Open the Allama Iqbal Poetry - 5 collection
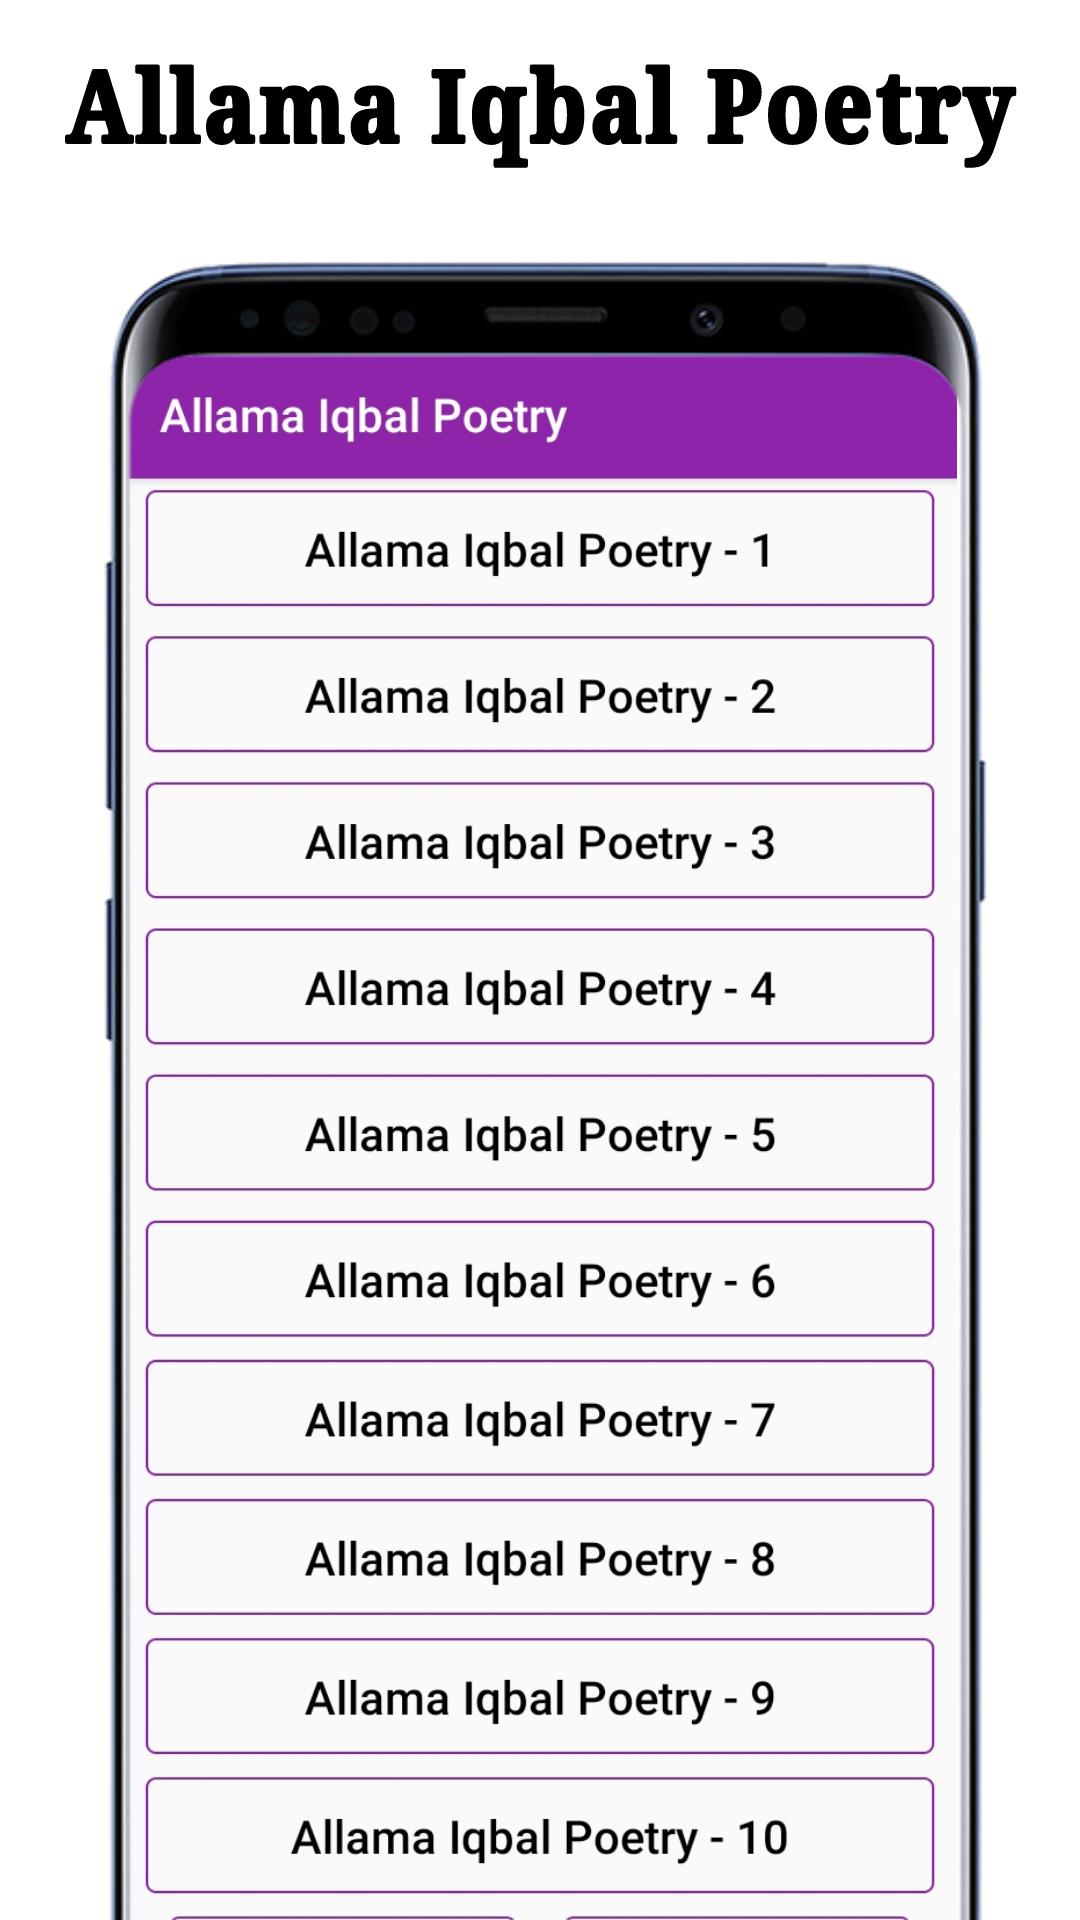The width and height of the screenshot is (1080, 1920). tap(540, 1132)
